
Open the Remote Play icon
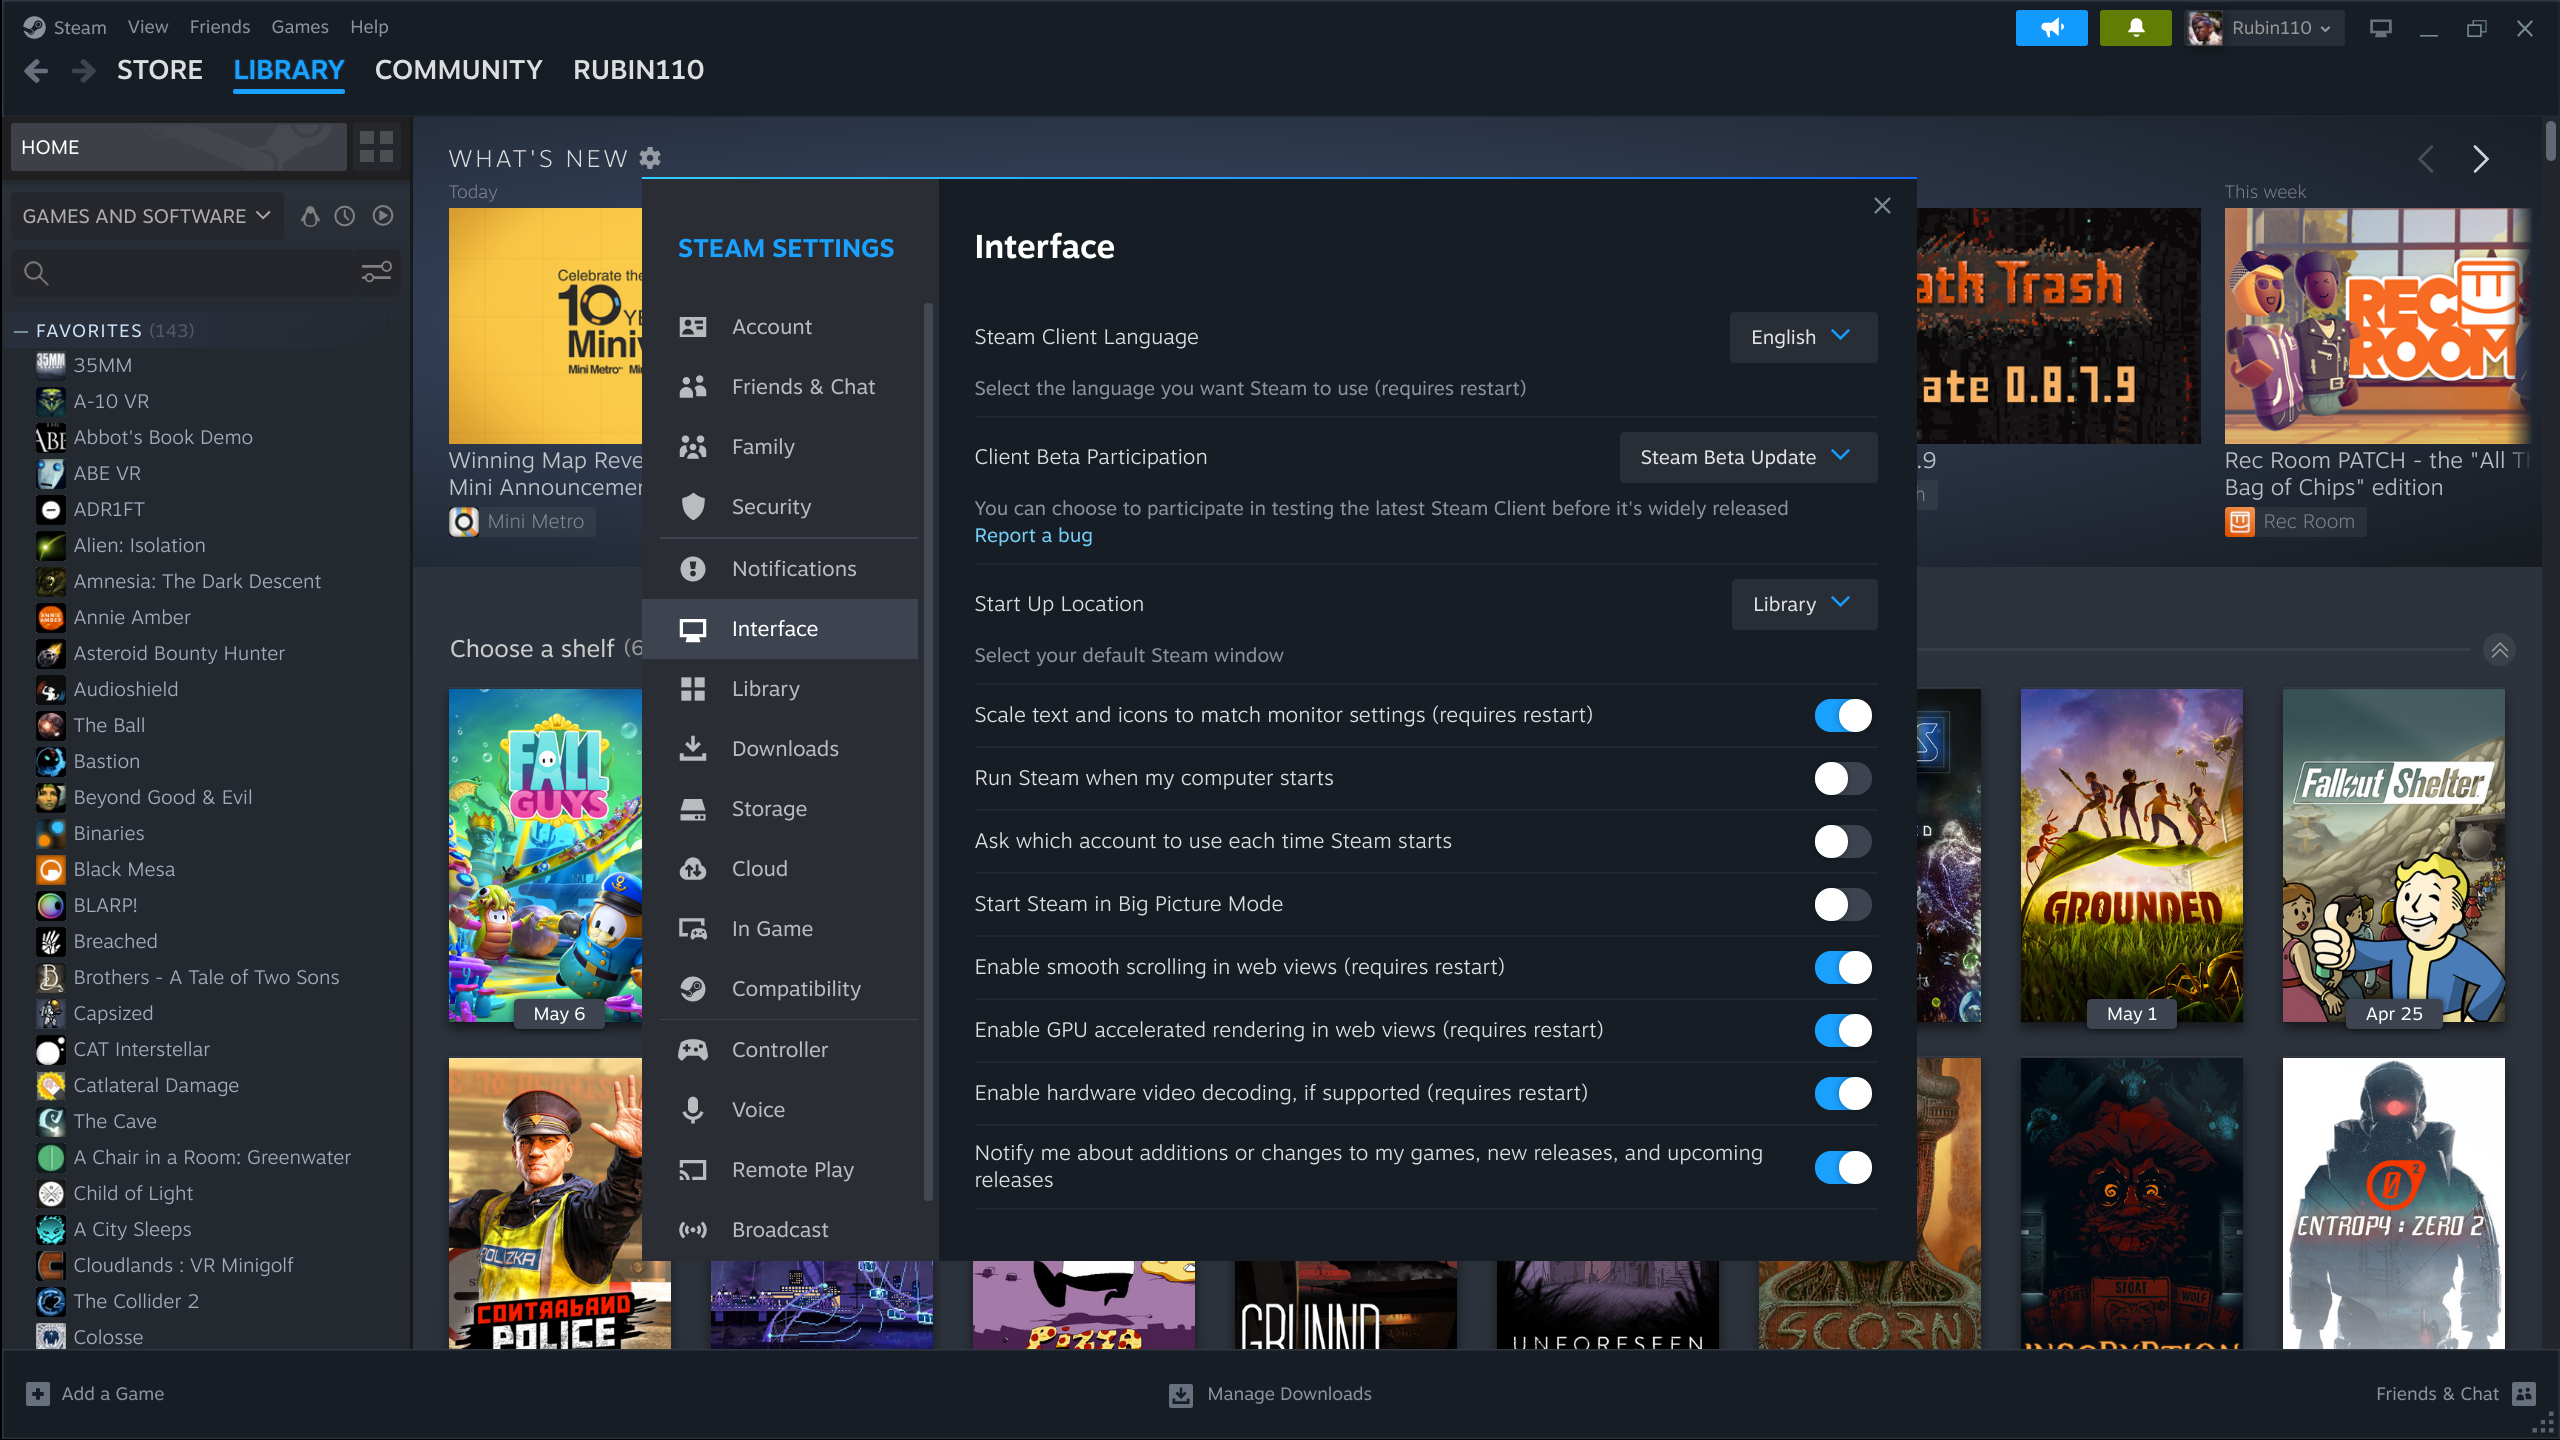(x=693, y=1170)
